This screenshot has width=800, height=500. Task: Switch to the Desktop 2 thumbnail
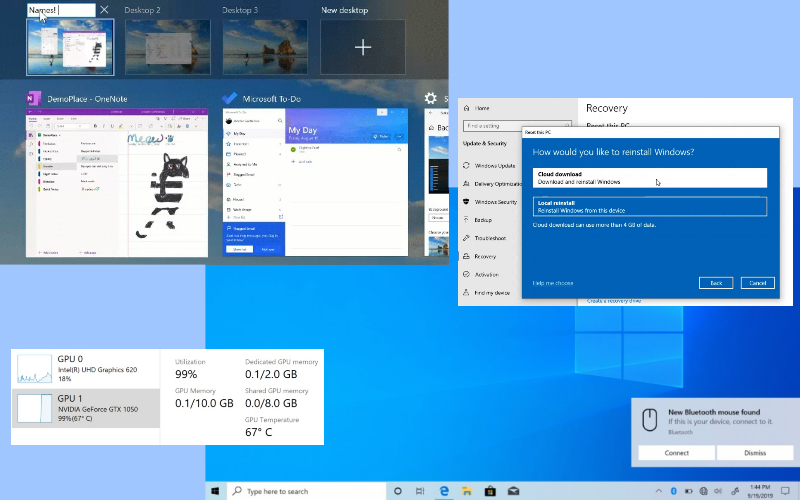pyautogui.click(x=167, y=47)
